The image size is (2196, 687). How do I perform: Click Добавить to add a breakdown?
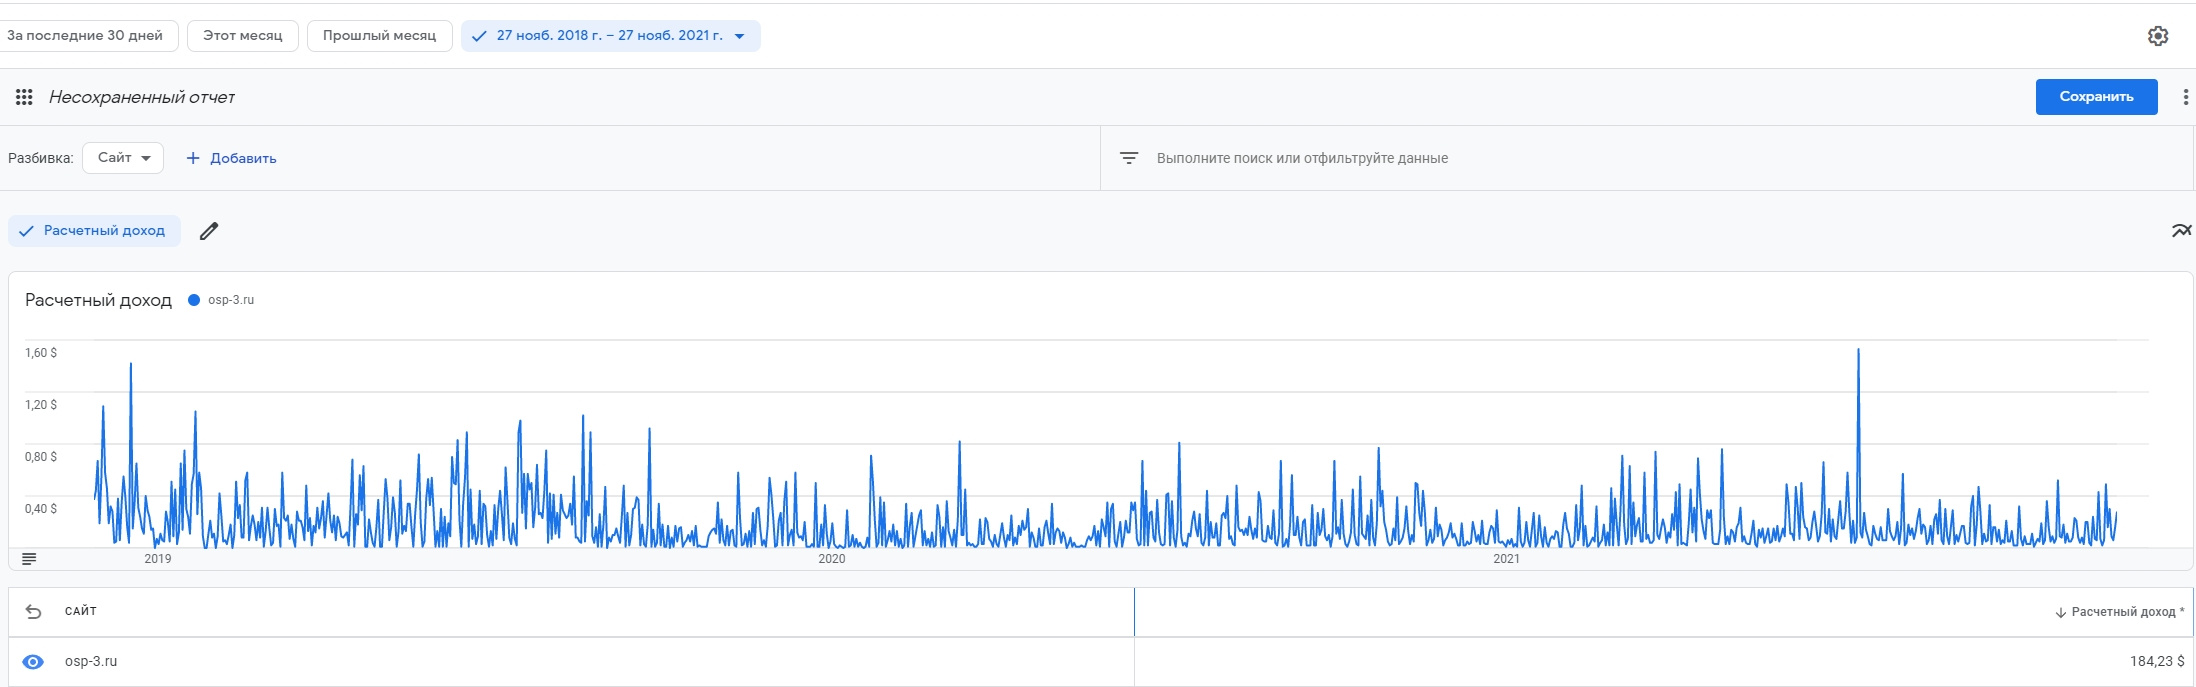click(x=232, y=158)
